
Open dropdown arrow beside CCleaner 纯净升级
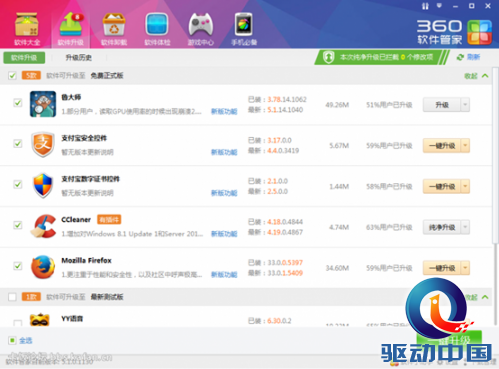pyautogui.click(x=465, y=227)
